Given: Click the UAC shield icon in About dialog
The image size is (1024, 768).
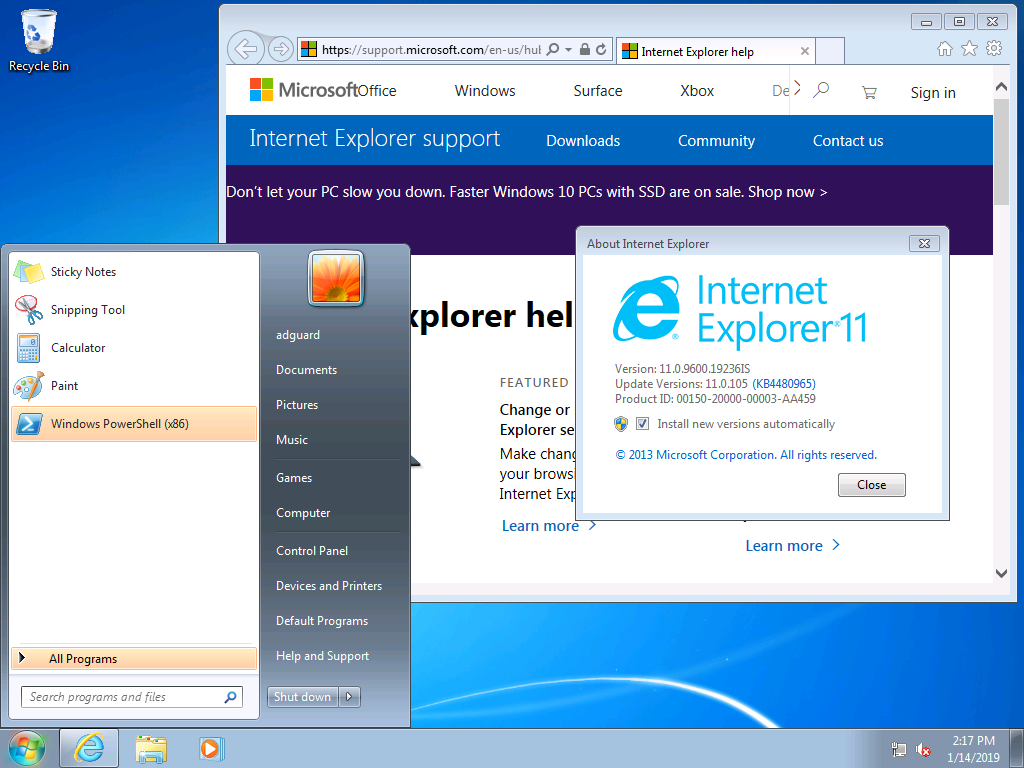Looking at the screenshot, I should point(621,424).
